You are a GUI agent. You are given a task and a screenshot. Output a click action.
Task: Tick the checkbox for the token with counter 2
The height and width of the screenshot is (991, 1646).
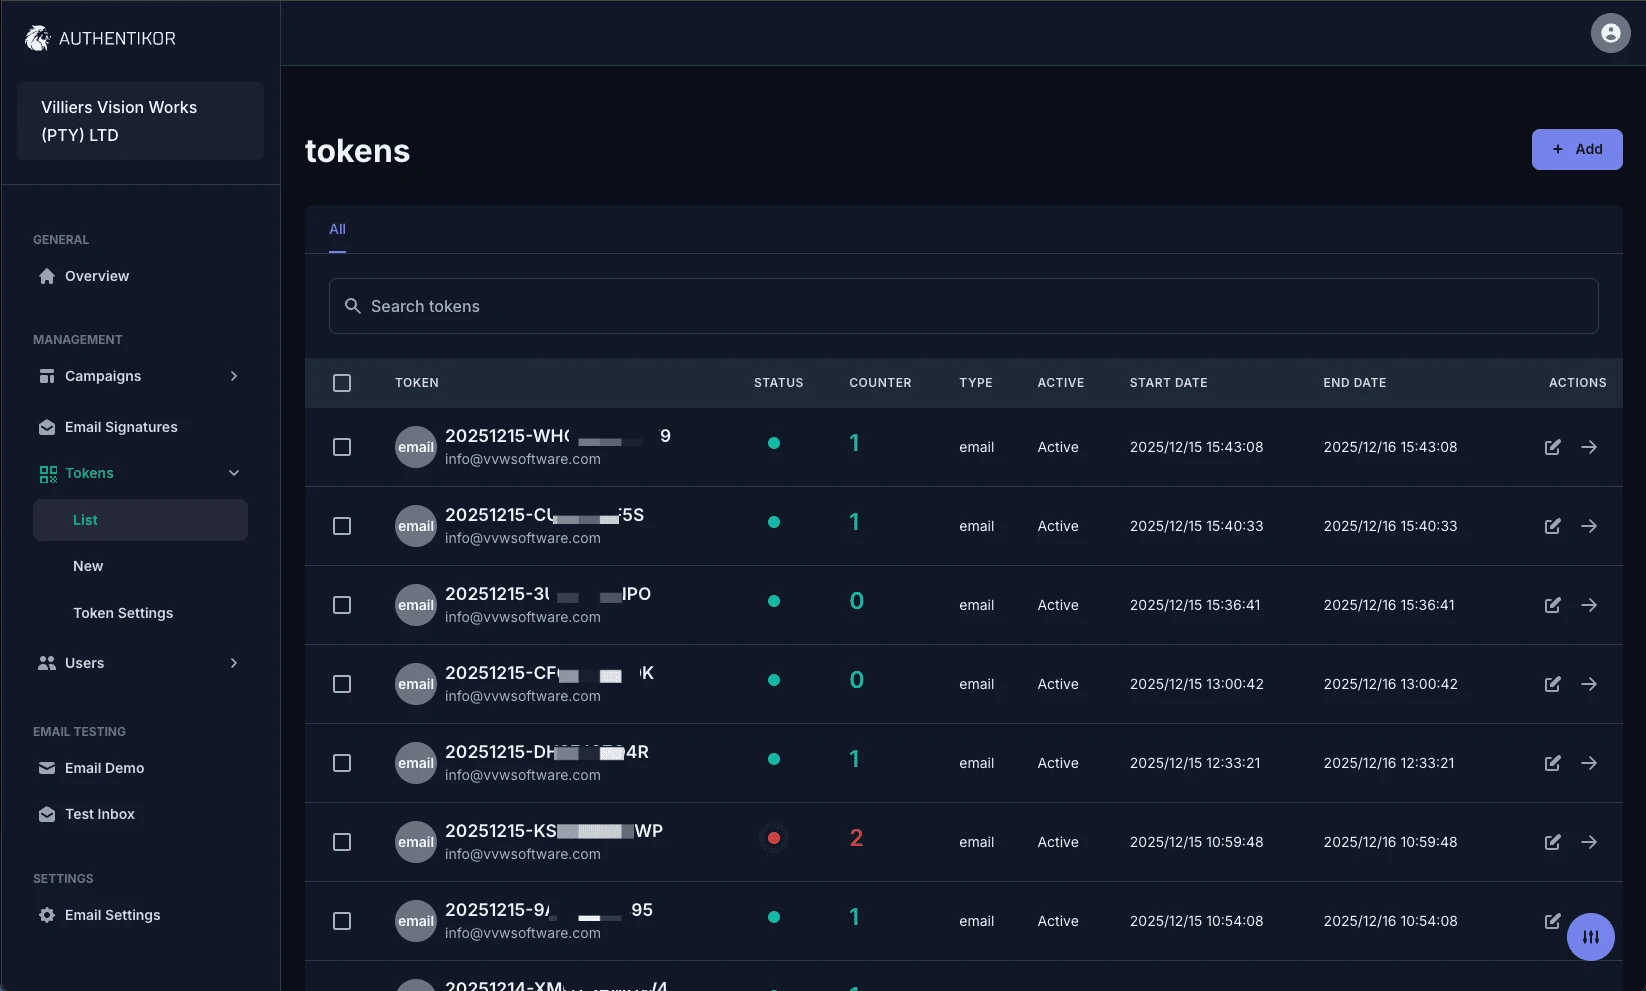click(342, 842)
